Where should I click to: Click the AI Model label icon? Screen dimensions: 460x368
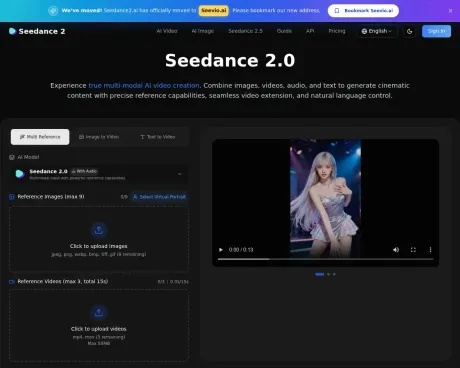coord(12,157)
